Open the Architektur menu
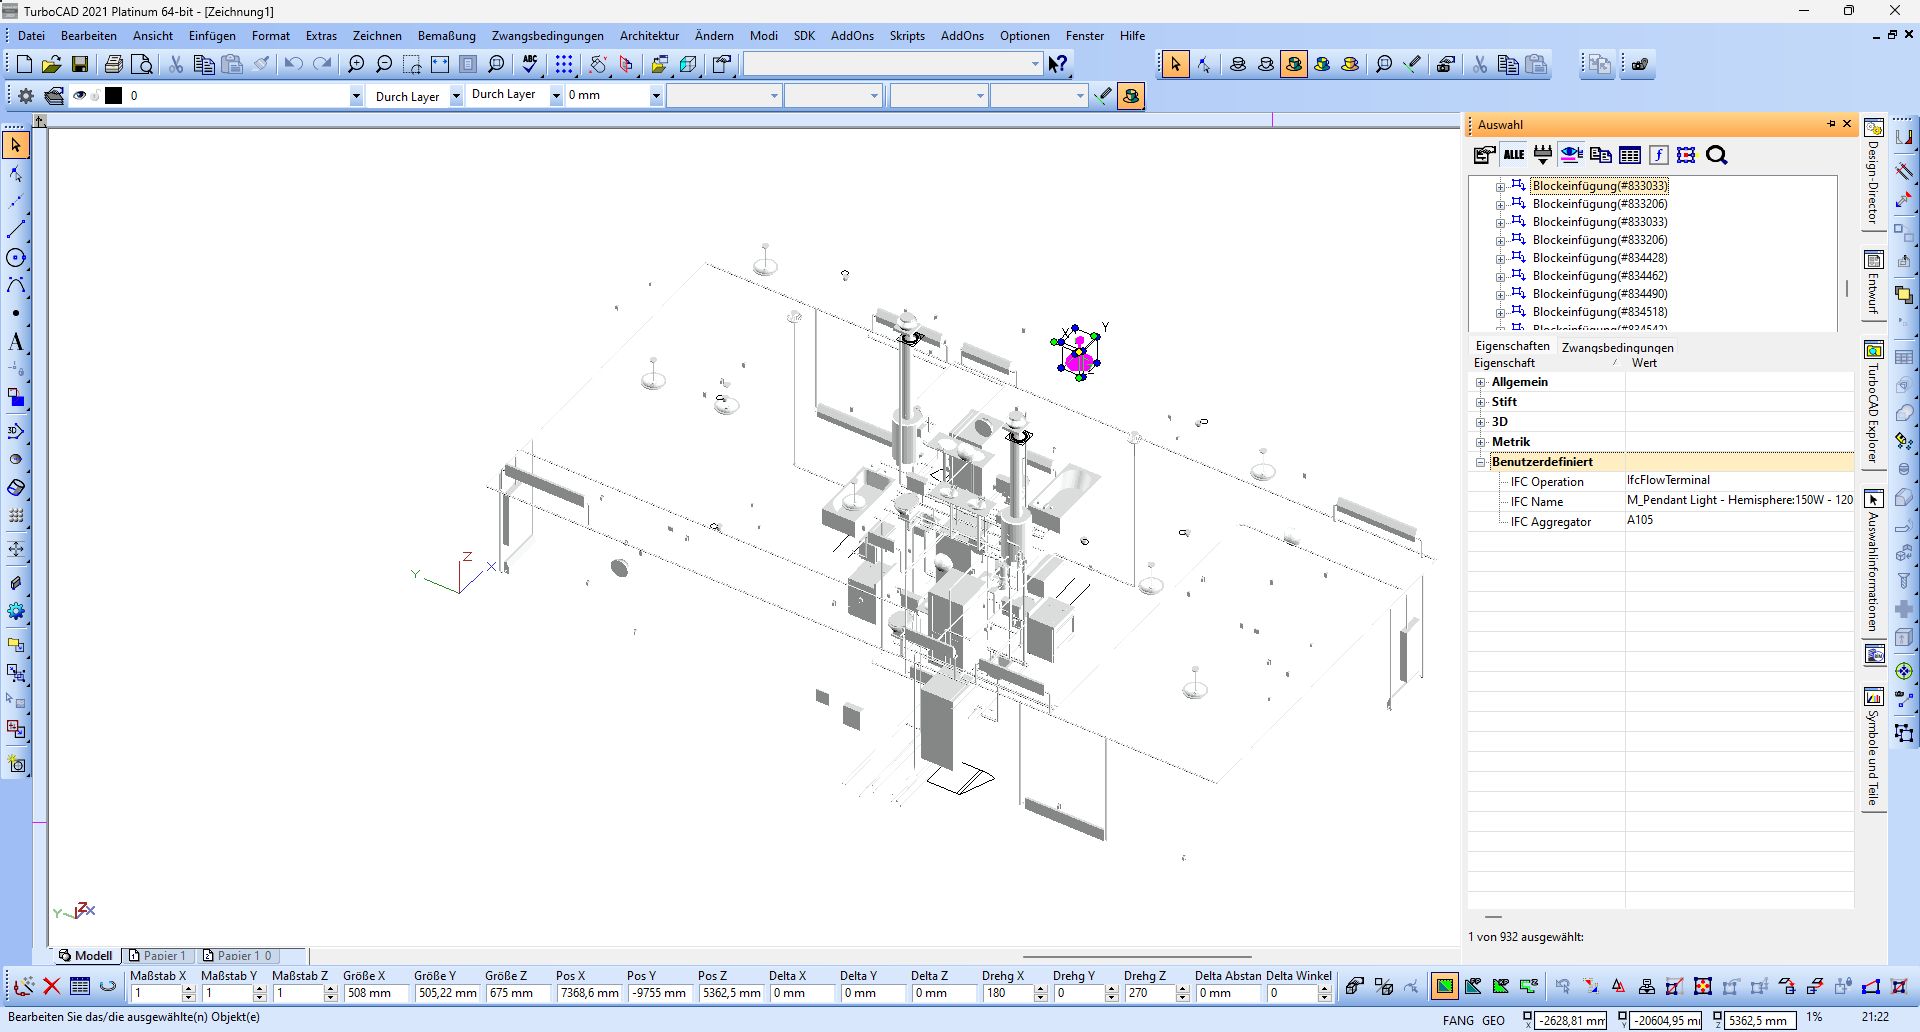1920x1032 pixels. pyautogui.click(x=649, y=35)
